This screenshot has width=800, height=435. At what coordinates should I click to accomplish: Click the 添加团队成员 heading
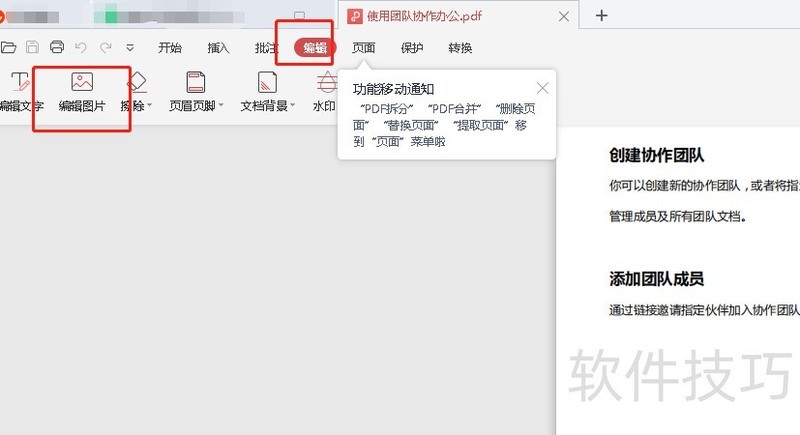coord(656,278)
